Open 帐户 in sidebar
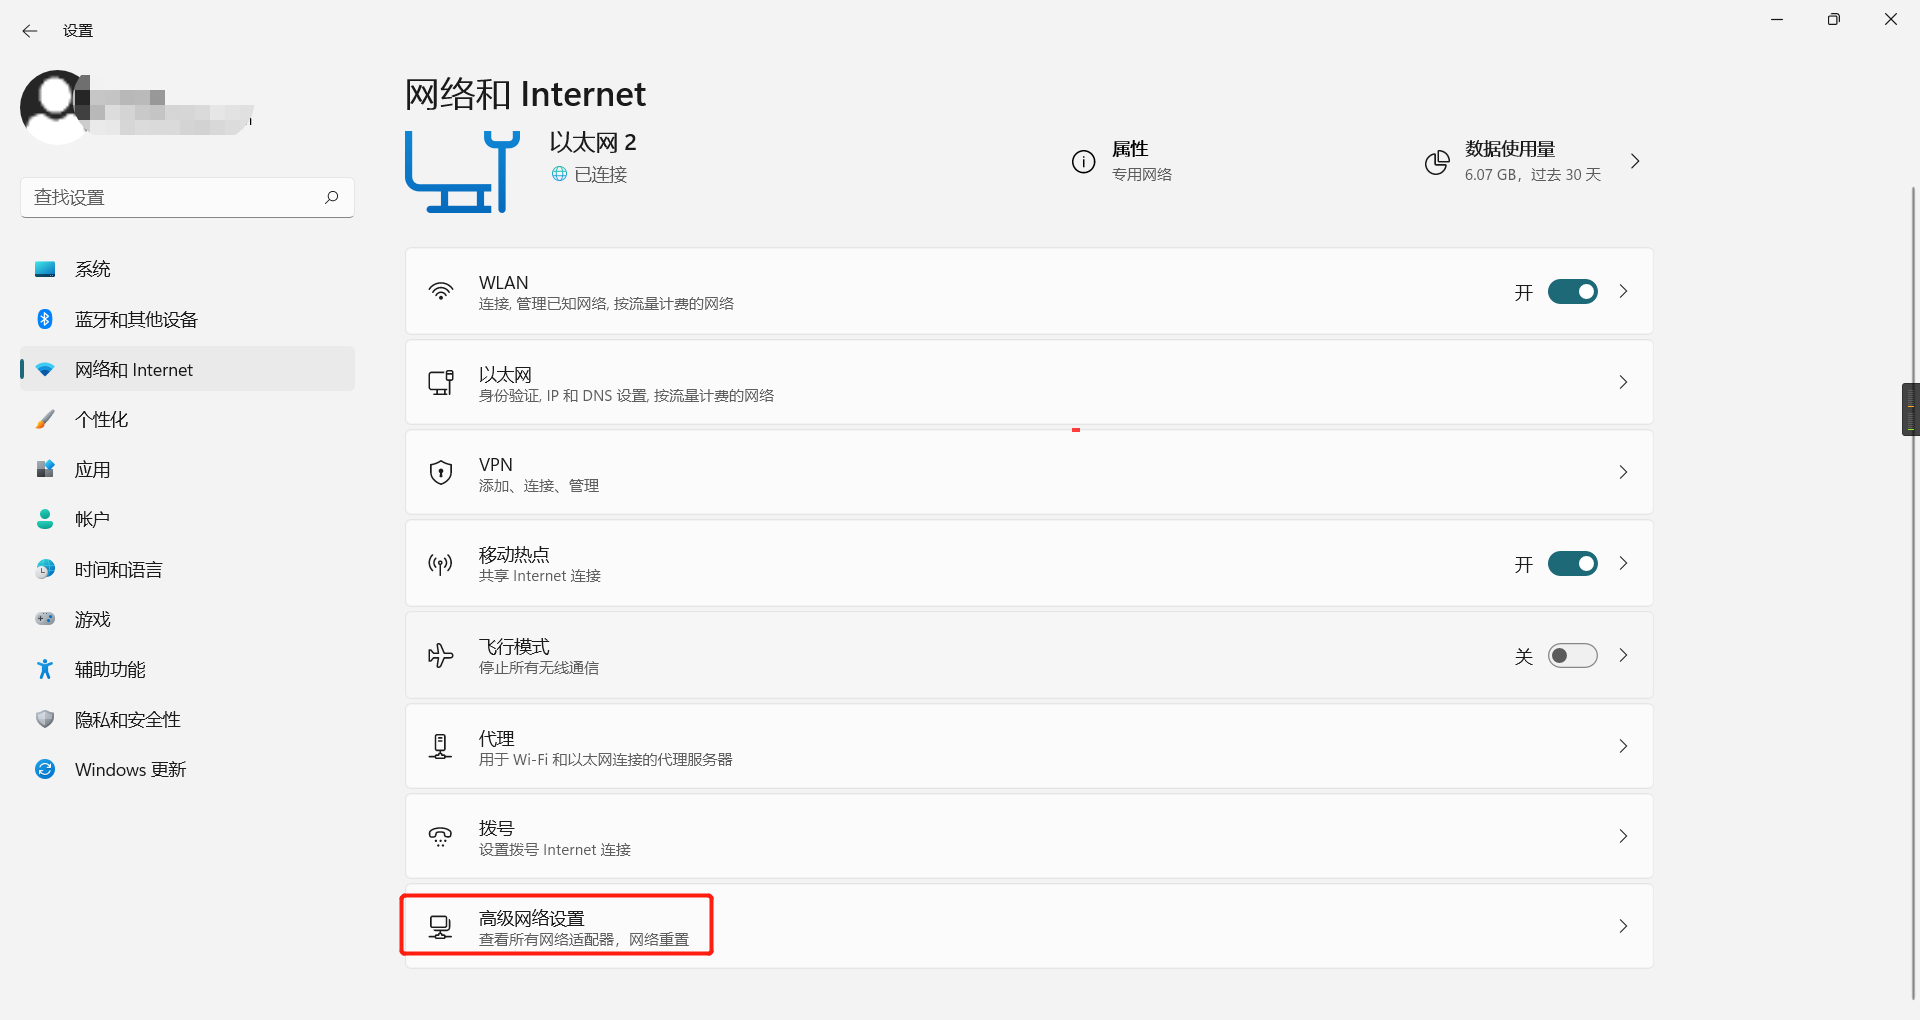Screen dimensions: 1920x1020 [x=187, y=519]
